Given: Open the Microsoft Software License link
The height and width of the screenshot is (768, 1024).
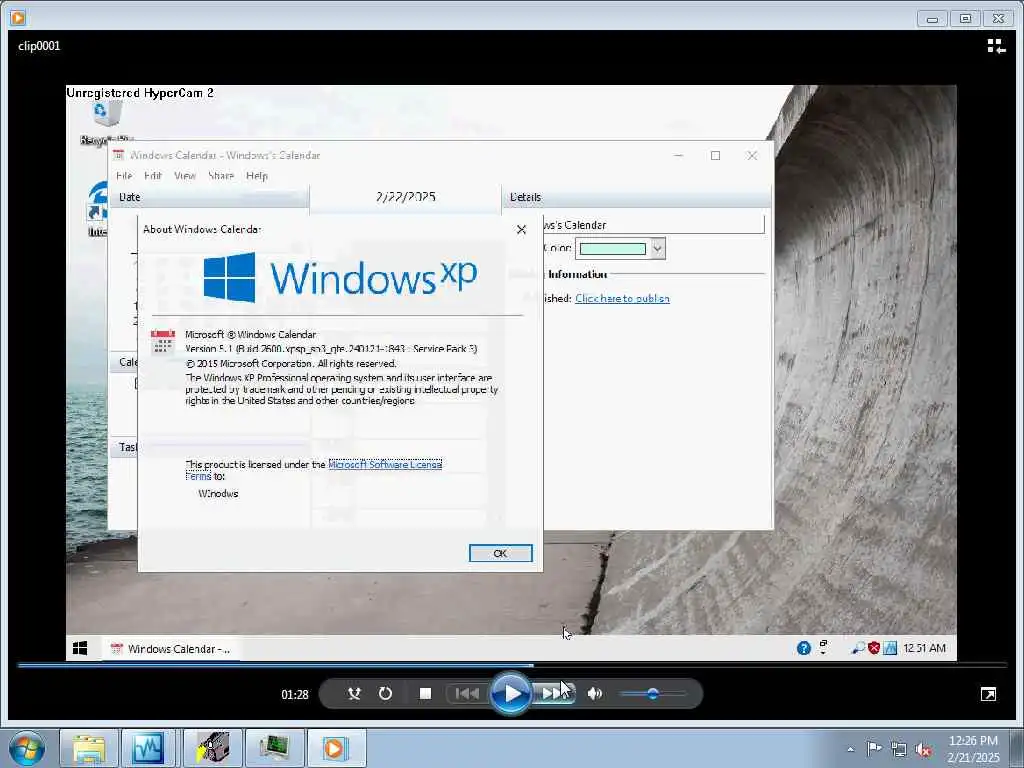Looking at the screenshot, I should click(x=385, y=464).
